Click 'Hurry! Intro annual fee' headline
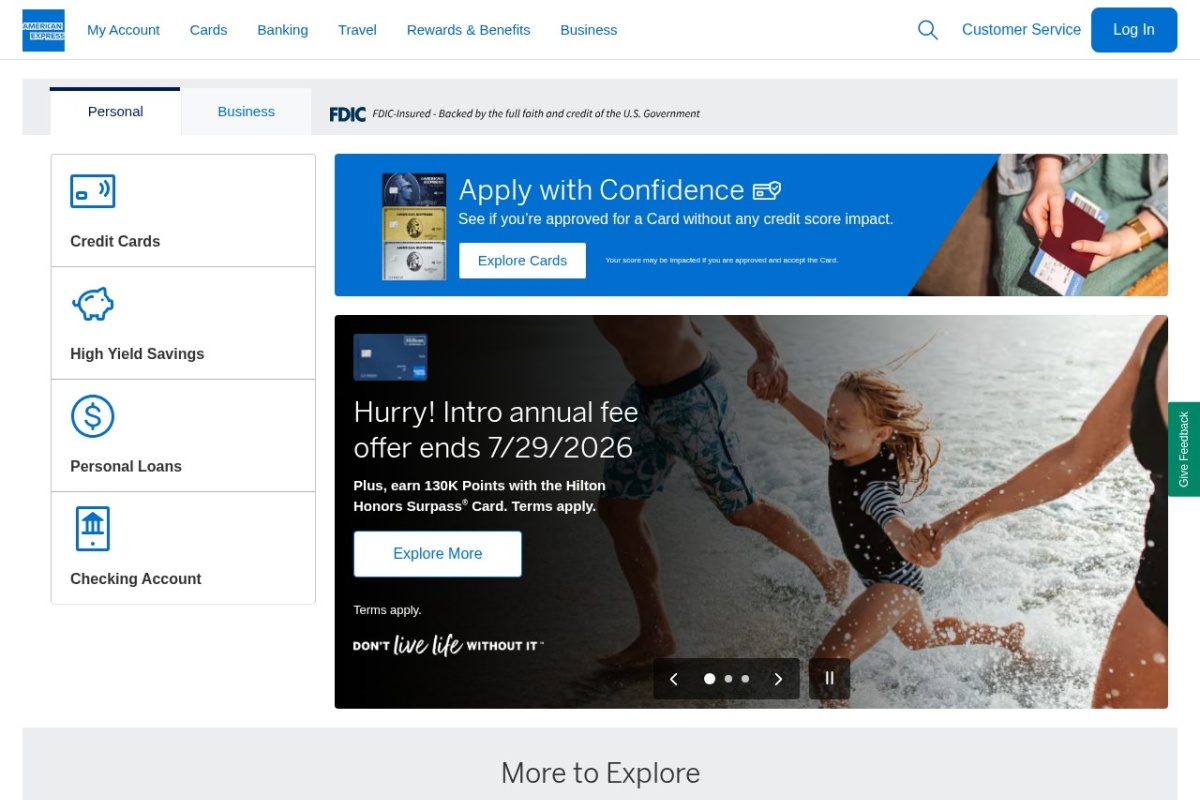 pos(496,429)
